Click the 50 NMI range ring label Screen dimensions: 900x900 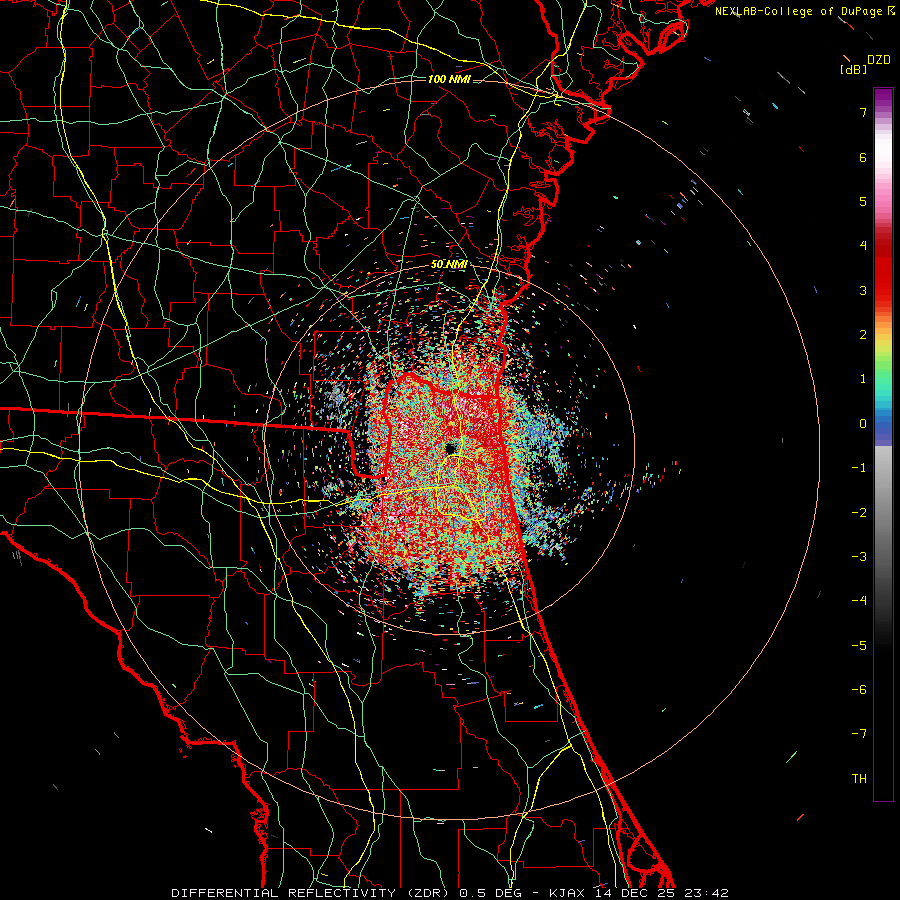coord(449,265)
